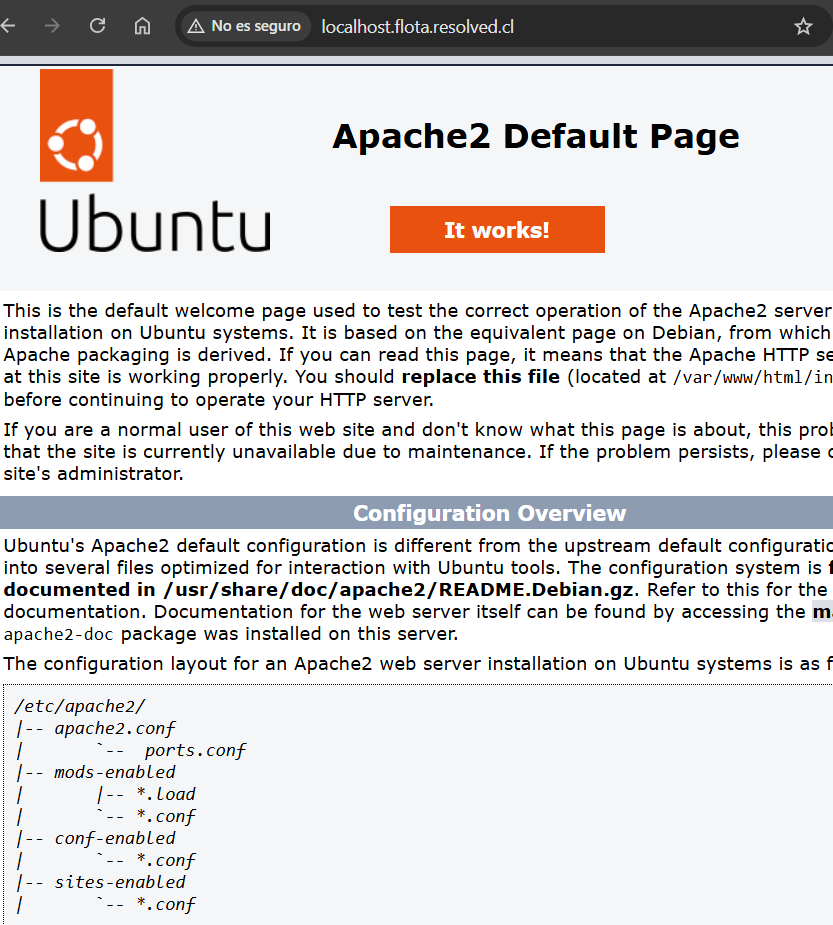Screen dimensions: 833x925
Task: Click the 'apache2-doc' package name
Action: point(58,634)
